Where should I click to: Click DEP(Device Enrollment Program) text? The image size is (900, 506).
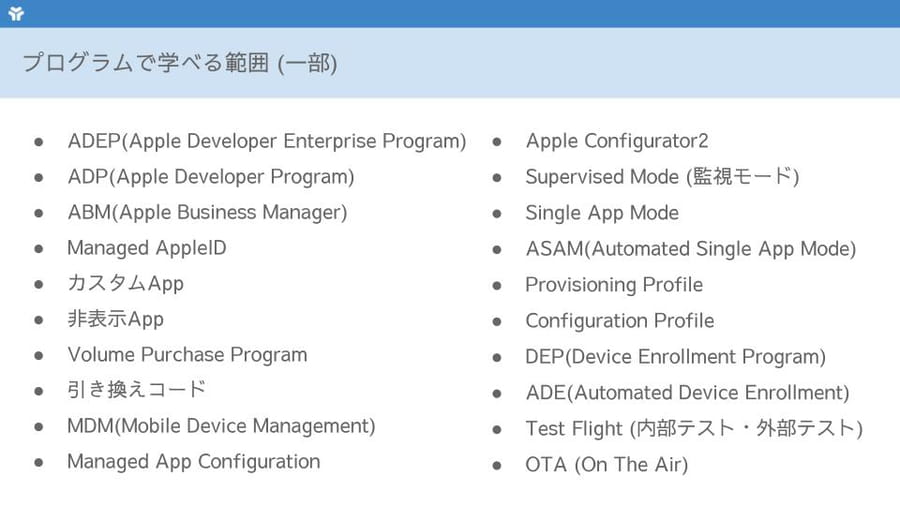click(676, 357)
